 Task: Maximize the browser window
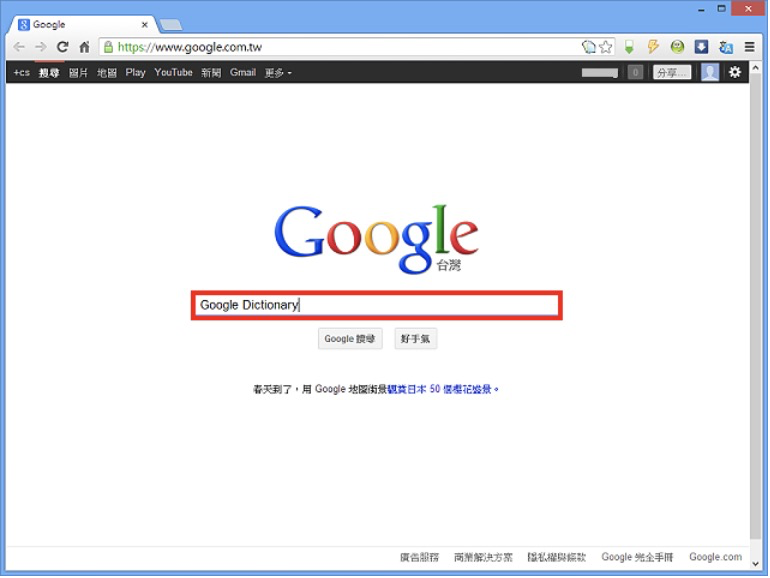pos(721,9)
